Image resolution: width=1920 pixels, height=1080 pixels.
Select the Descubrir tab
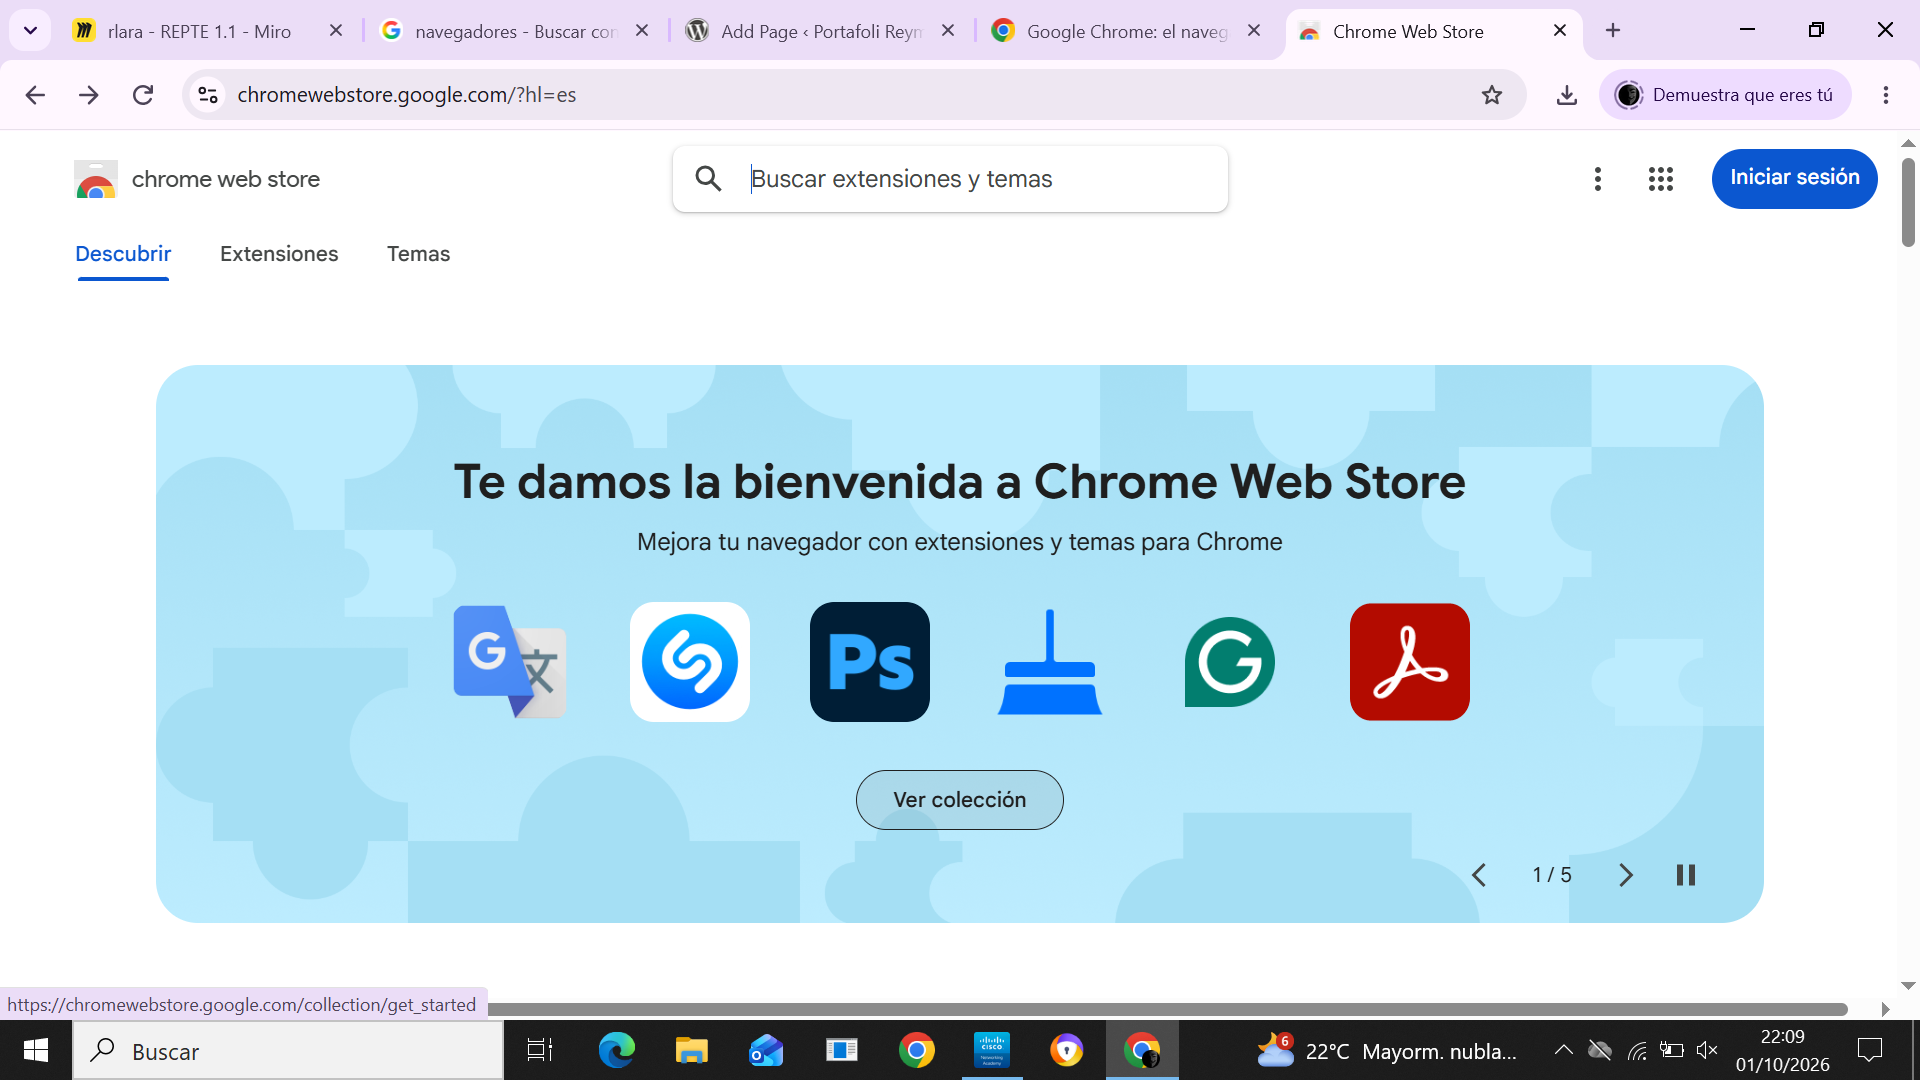point(123,254)
